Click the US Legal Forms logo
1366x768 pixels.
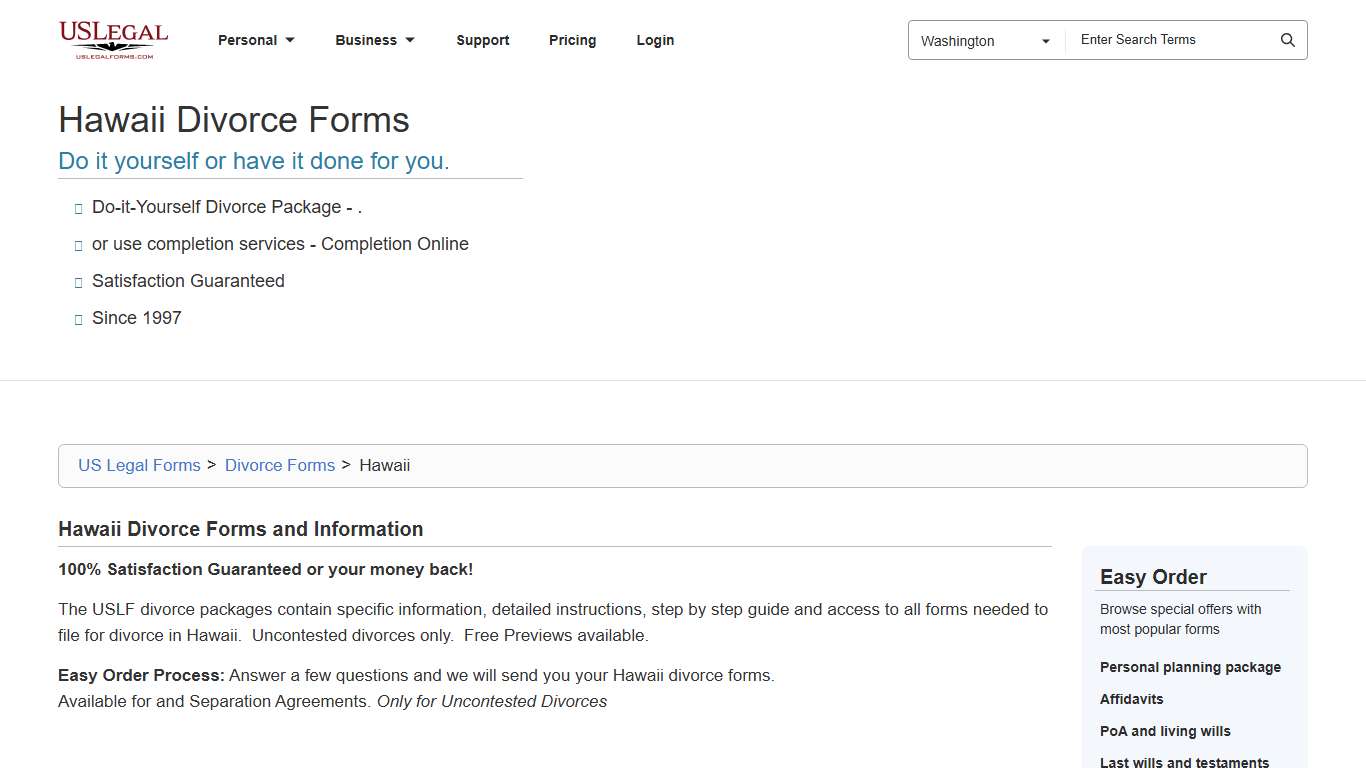(113, 40)
